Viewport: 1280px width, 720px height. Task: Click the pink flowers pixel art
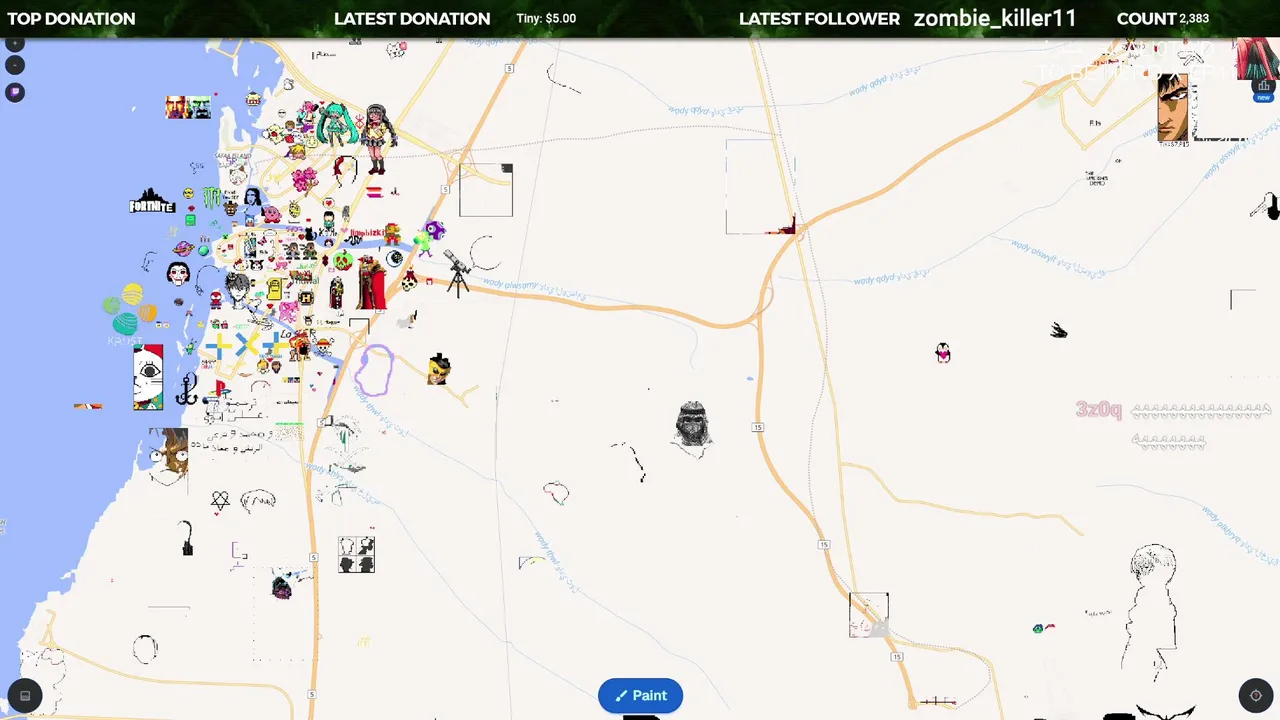(x=304, y=180)
